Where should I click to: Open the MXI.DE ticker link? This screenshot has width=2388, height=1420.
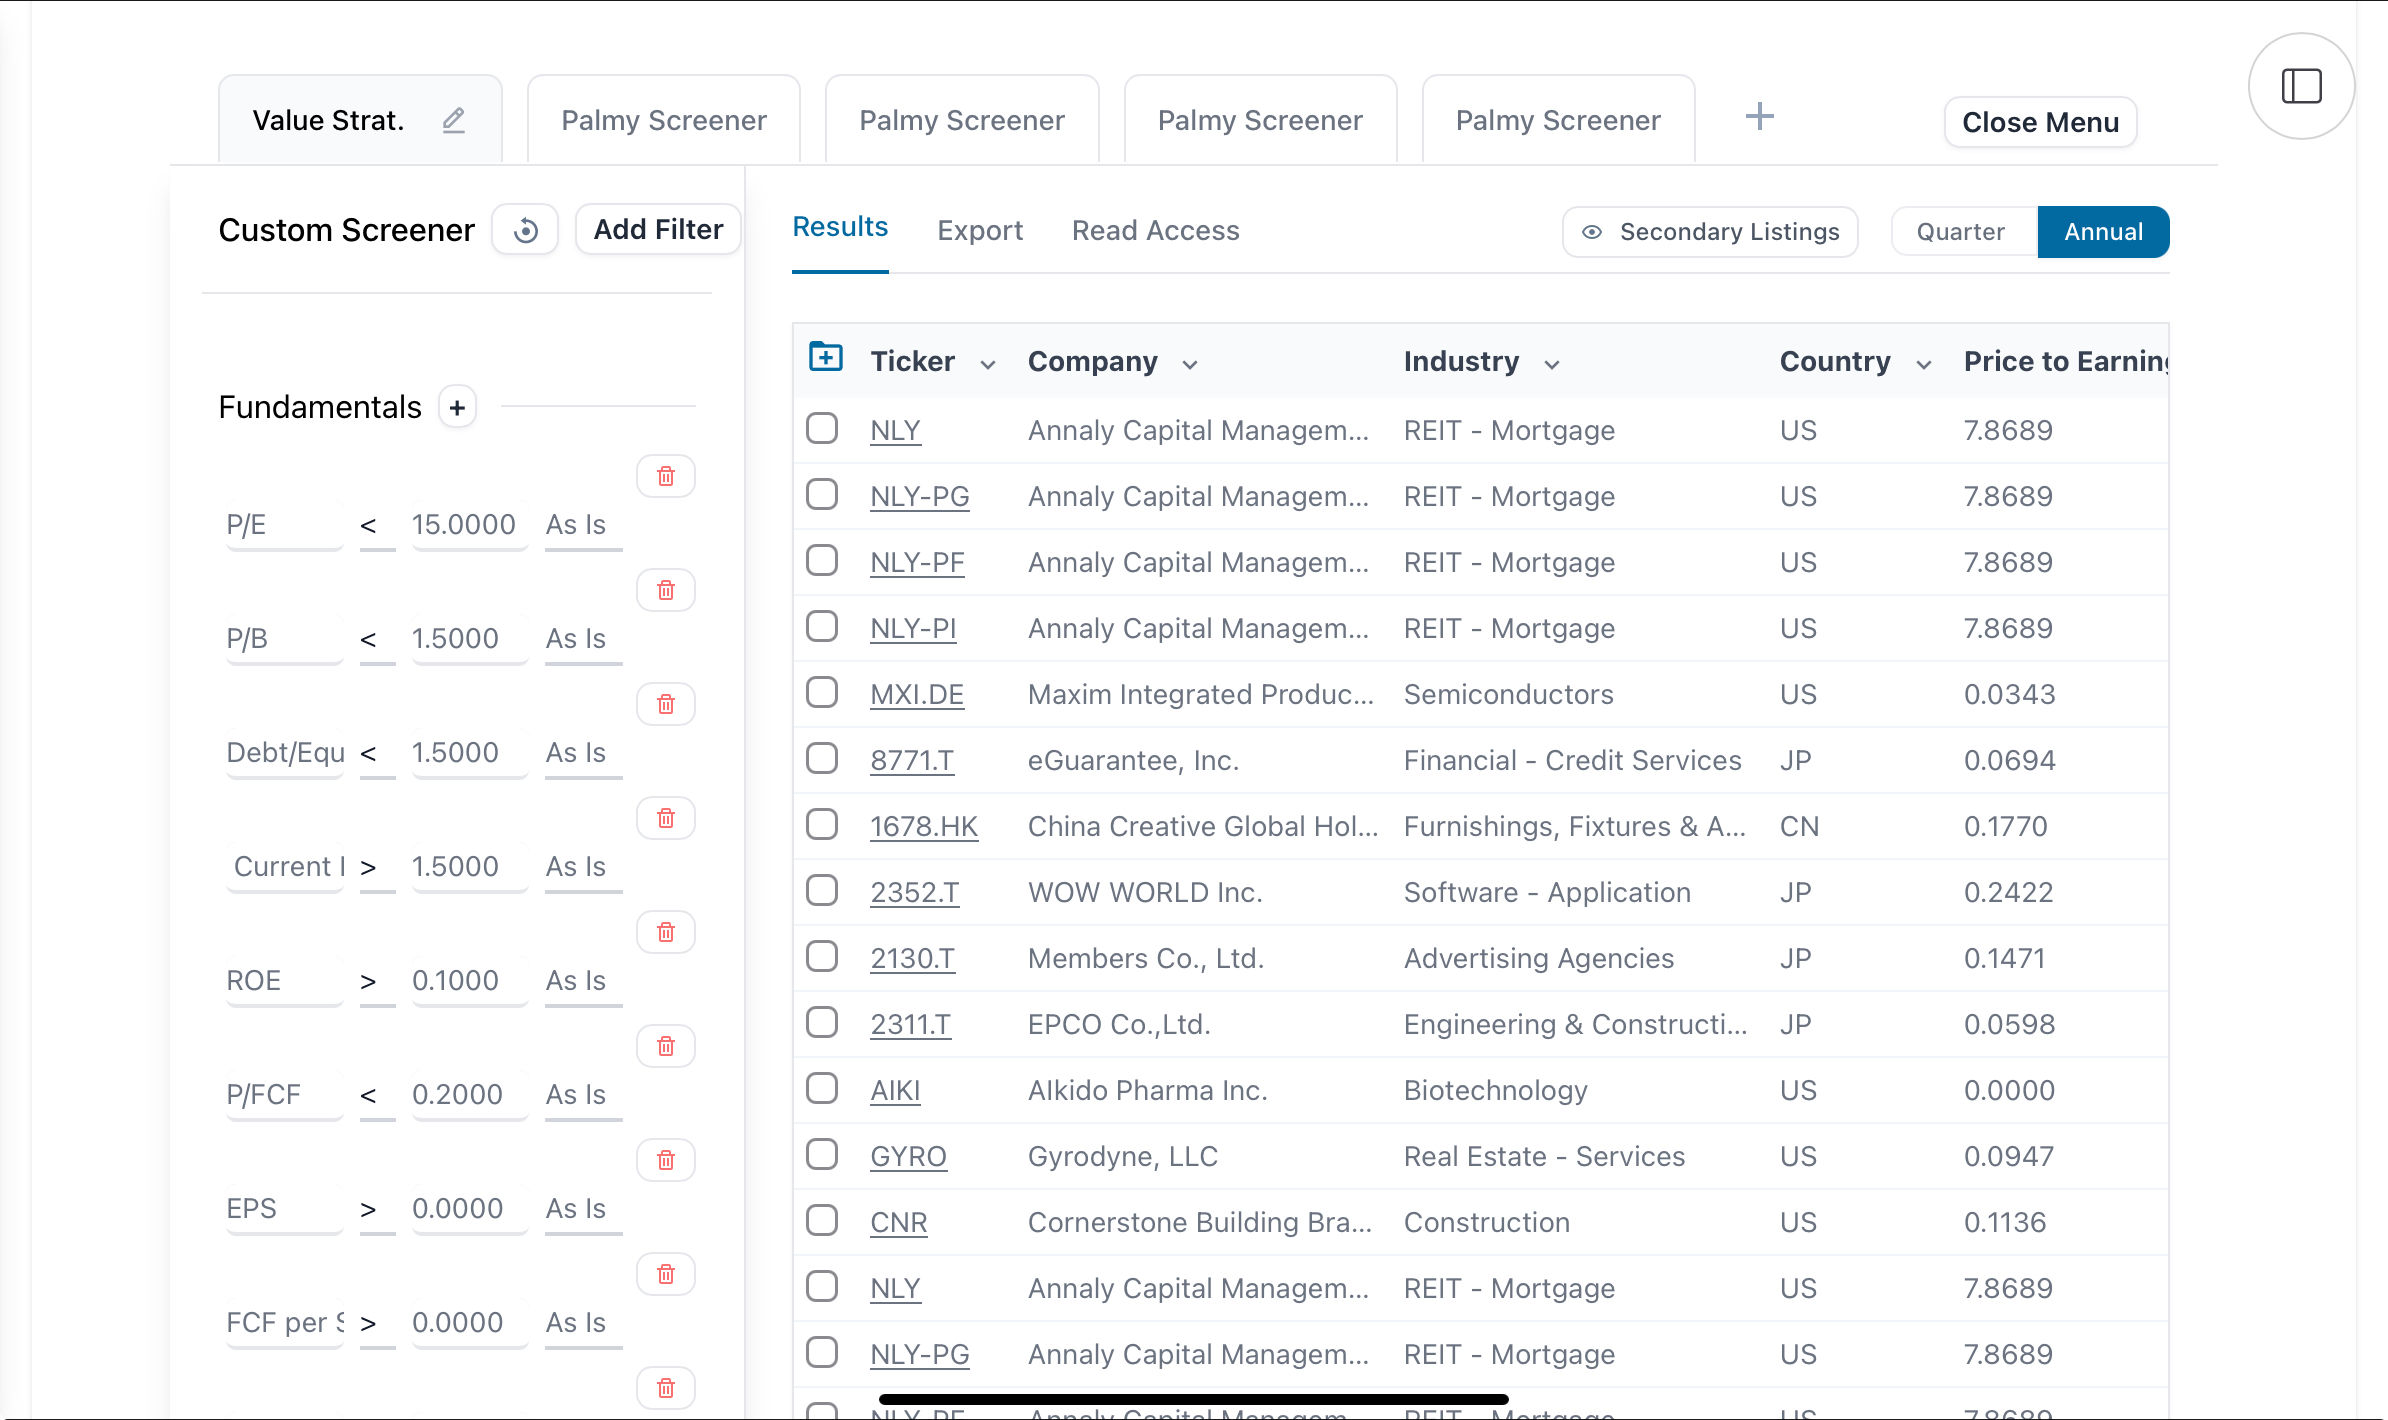click(917, 694)
